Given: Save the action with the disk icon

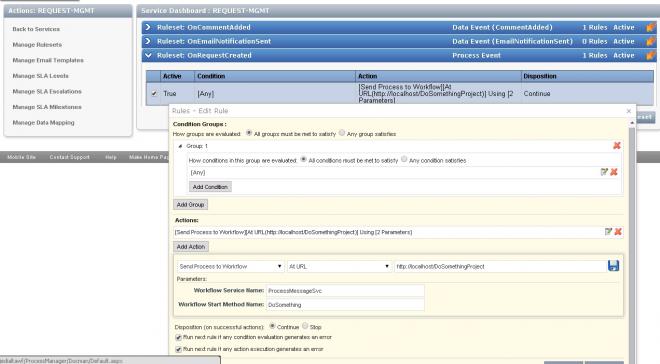Looking at the screenshot, I should pos(613,266).
